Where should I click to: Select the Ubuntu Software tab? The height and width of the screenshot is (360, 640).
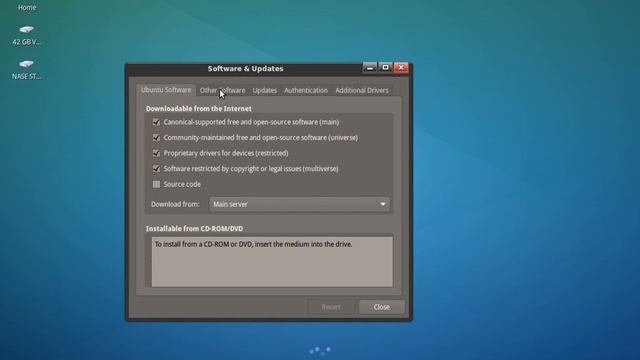[x=166, y=90]
